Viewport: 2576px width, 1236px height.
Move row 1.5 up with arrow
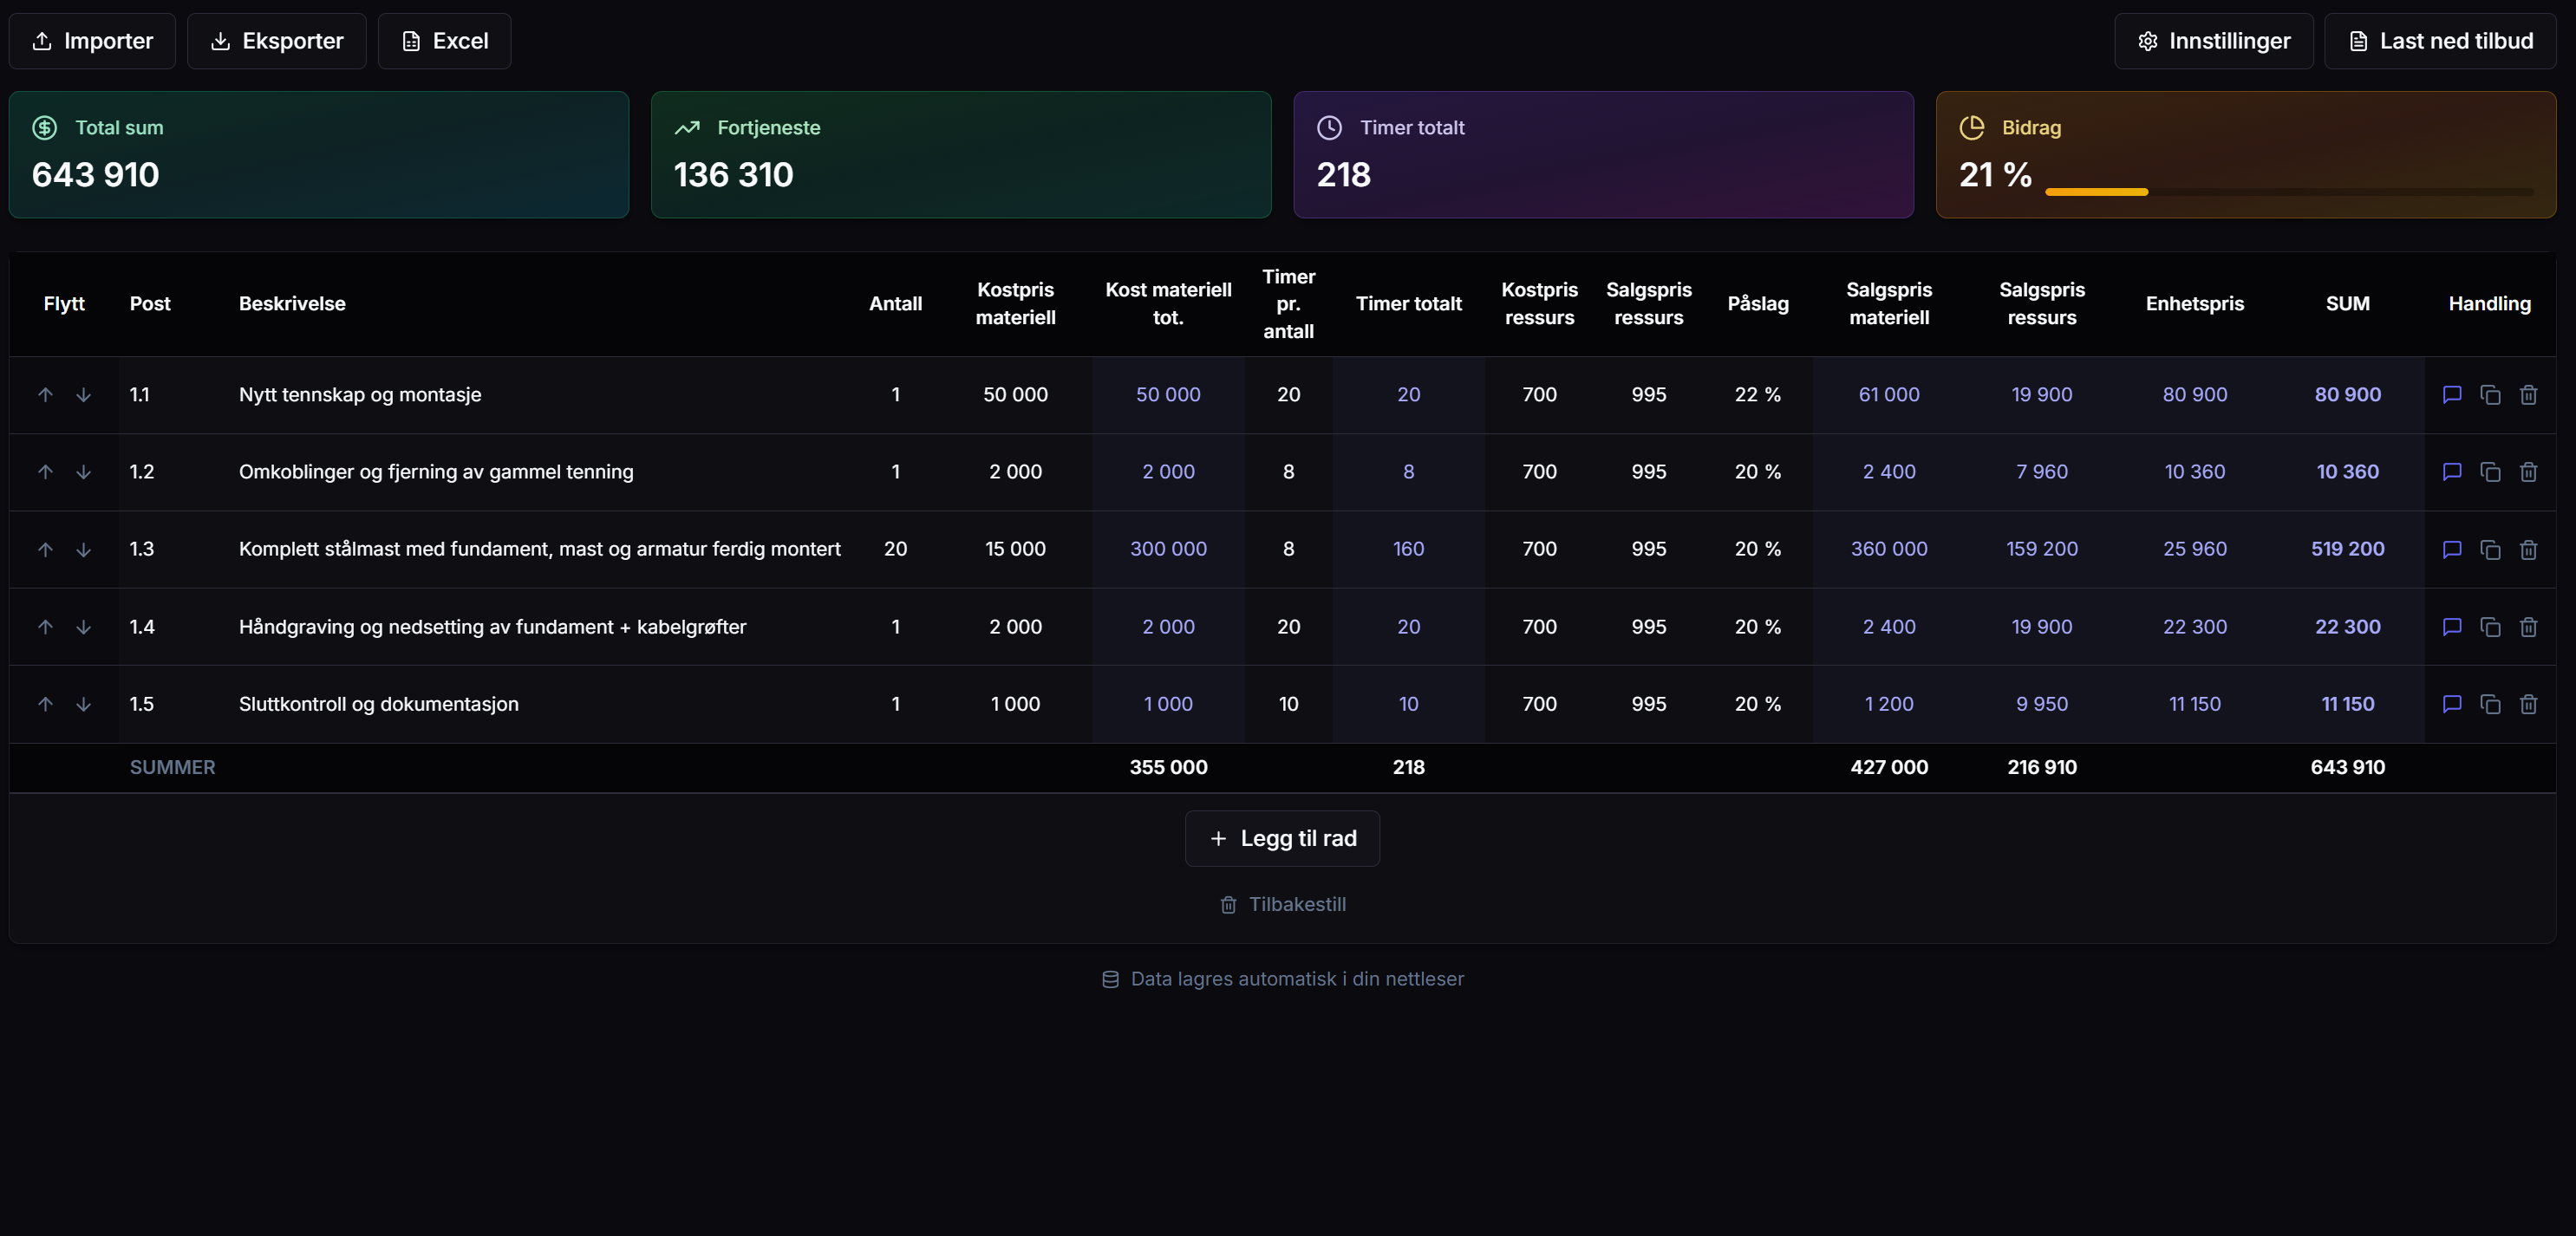click(x=45, y=704)
